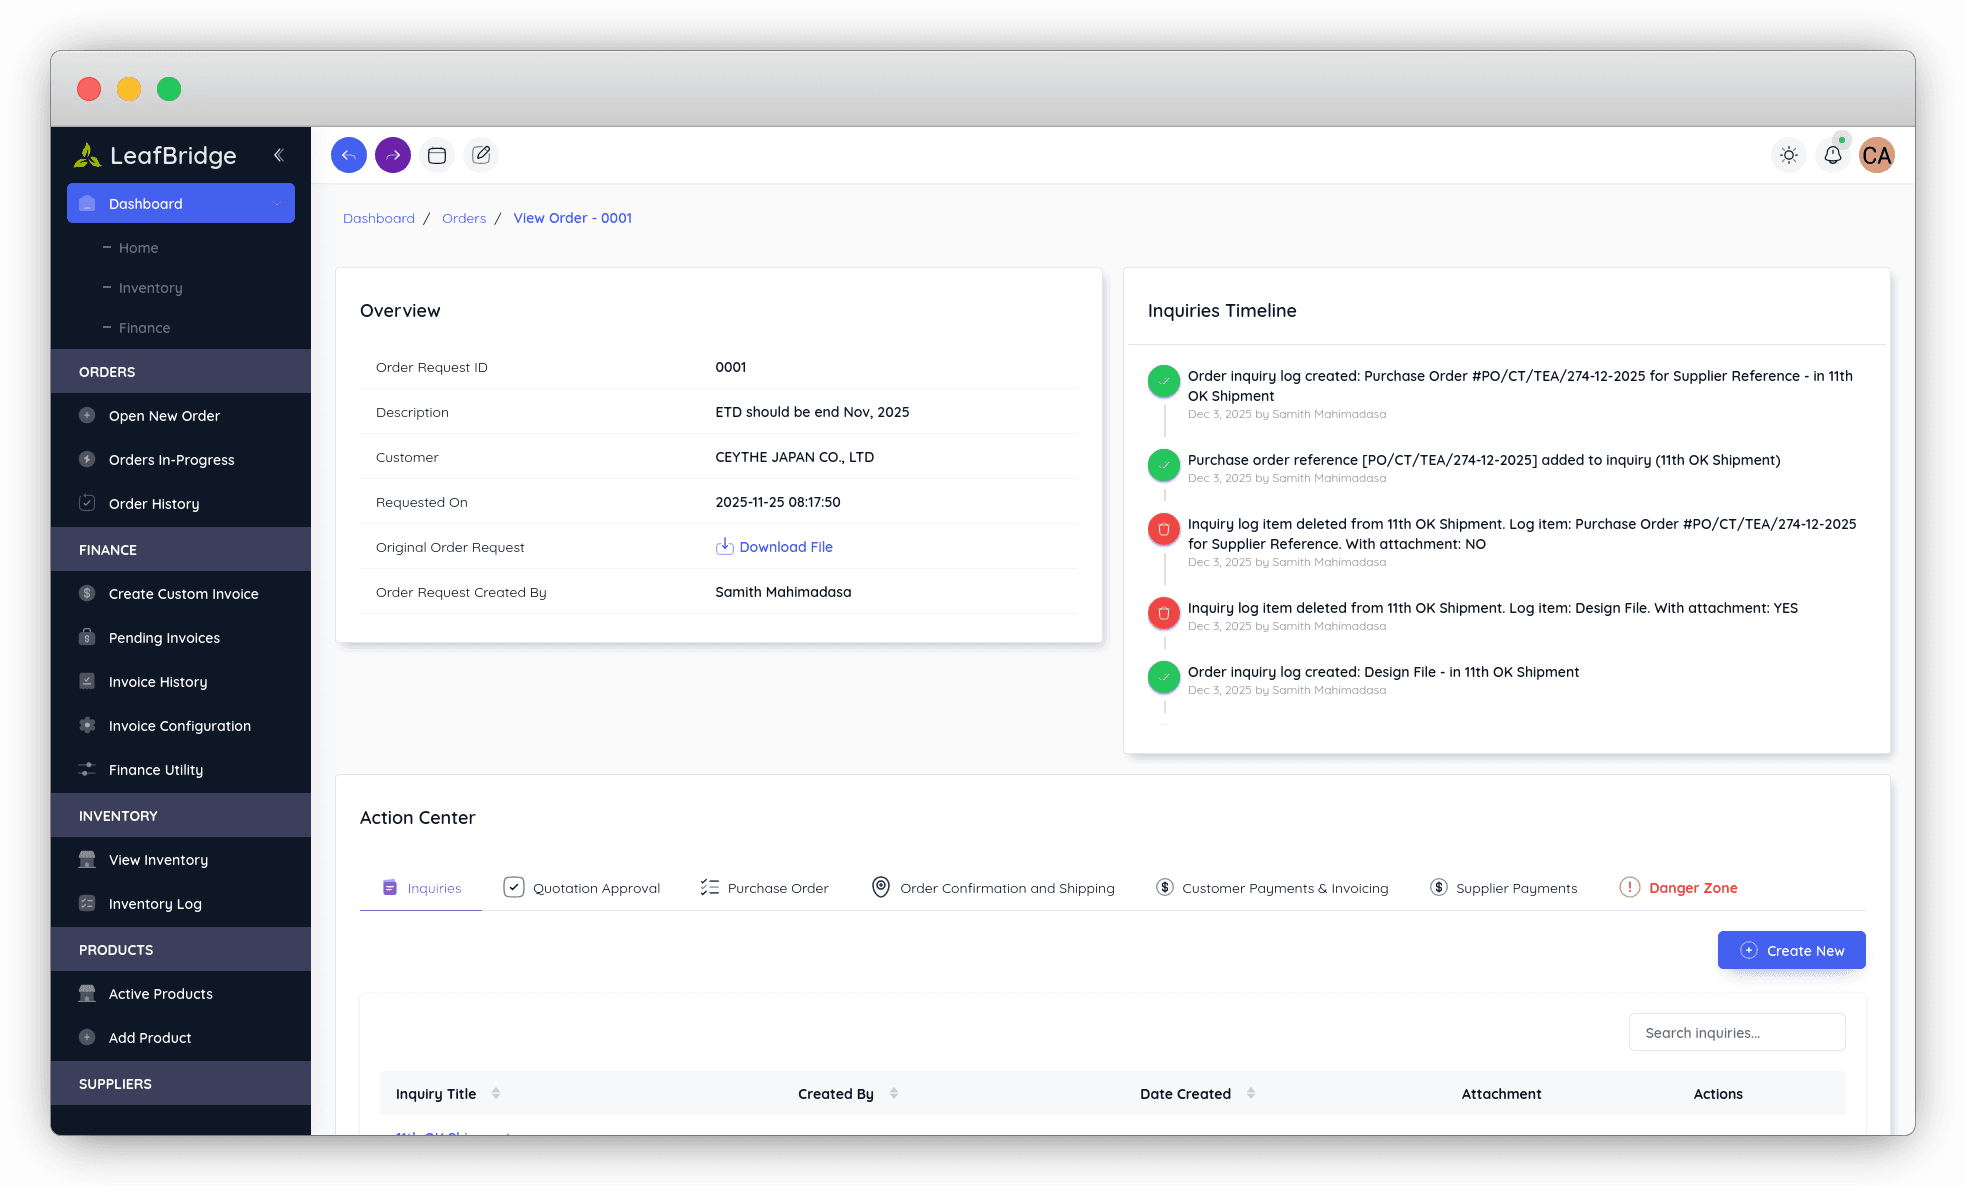Viewport: 1966px width, 1186px height.
Task: Open the Open New Order page
Action: [x=164, y=416]
